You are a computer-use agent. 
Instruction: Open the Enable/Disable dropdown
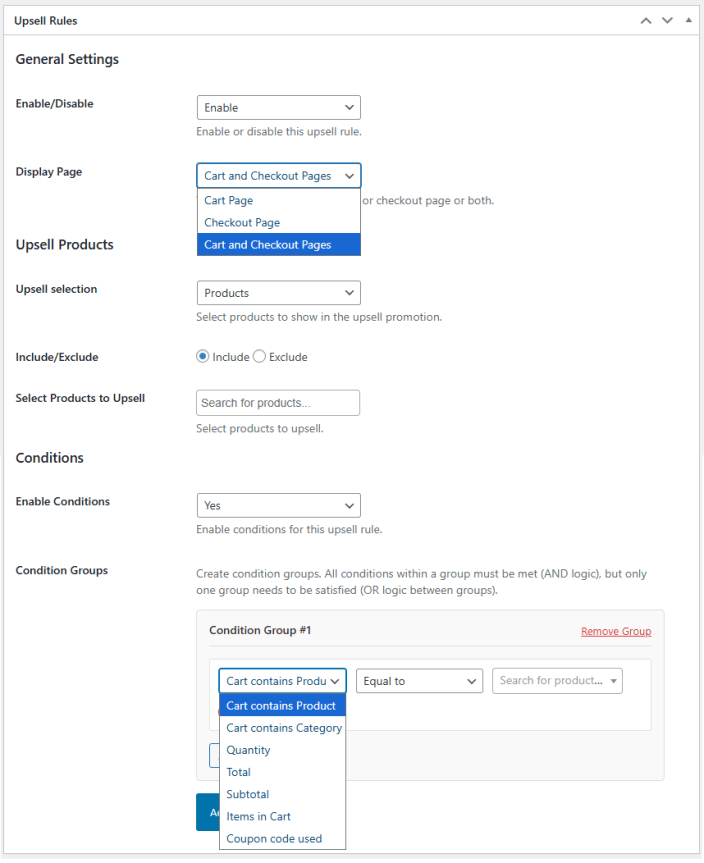(x=278, y=107)
